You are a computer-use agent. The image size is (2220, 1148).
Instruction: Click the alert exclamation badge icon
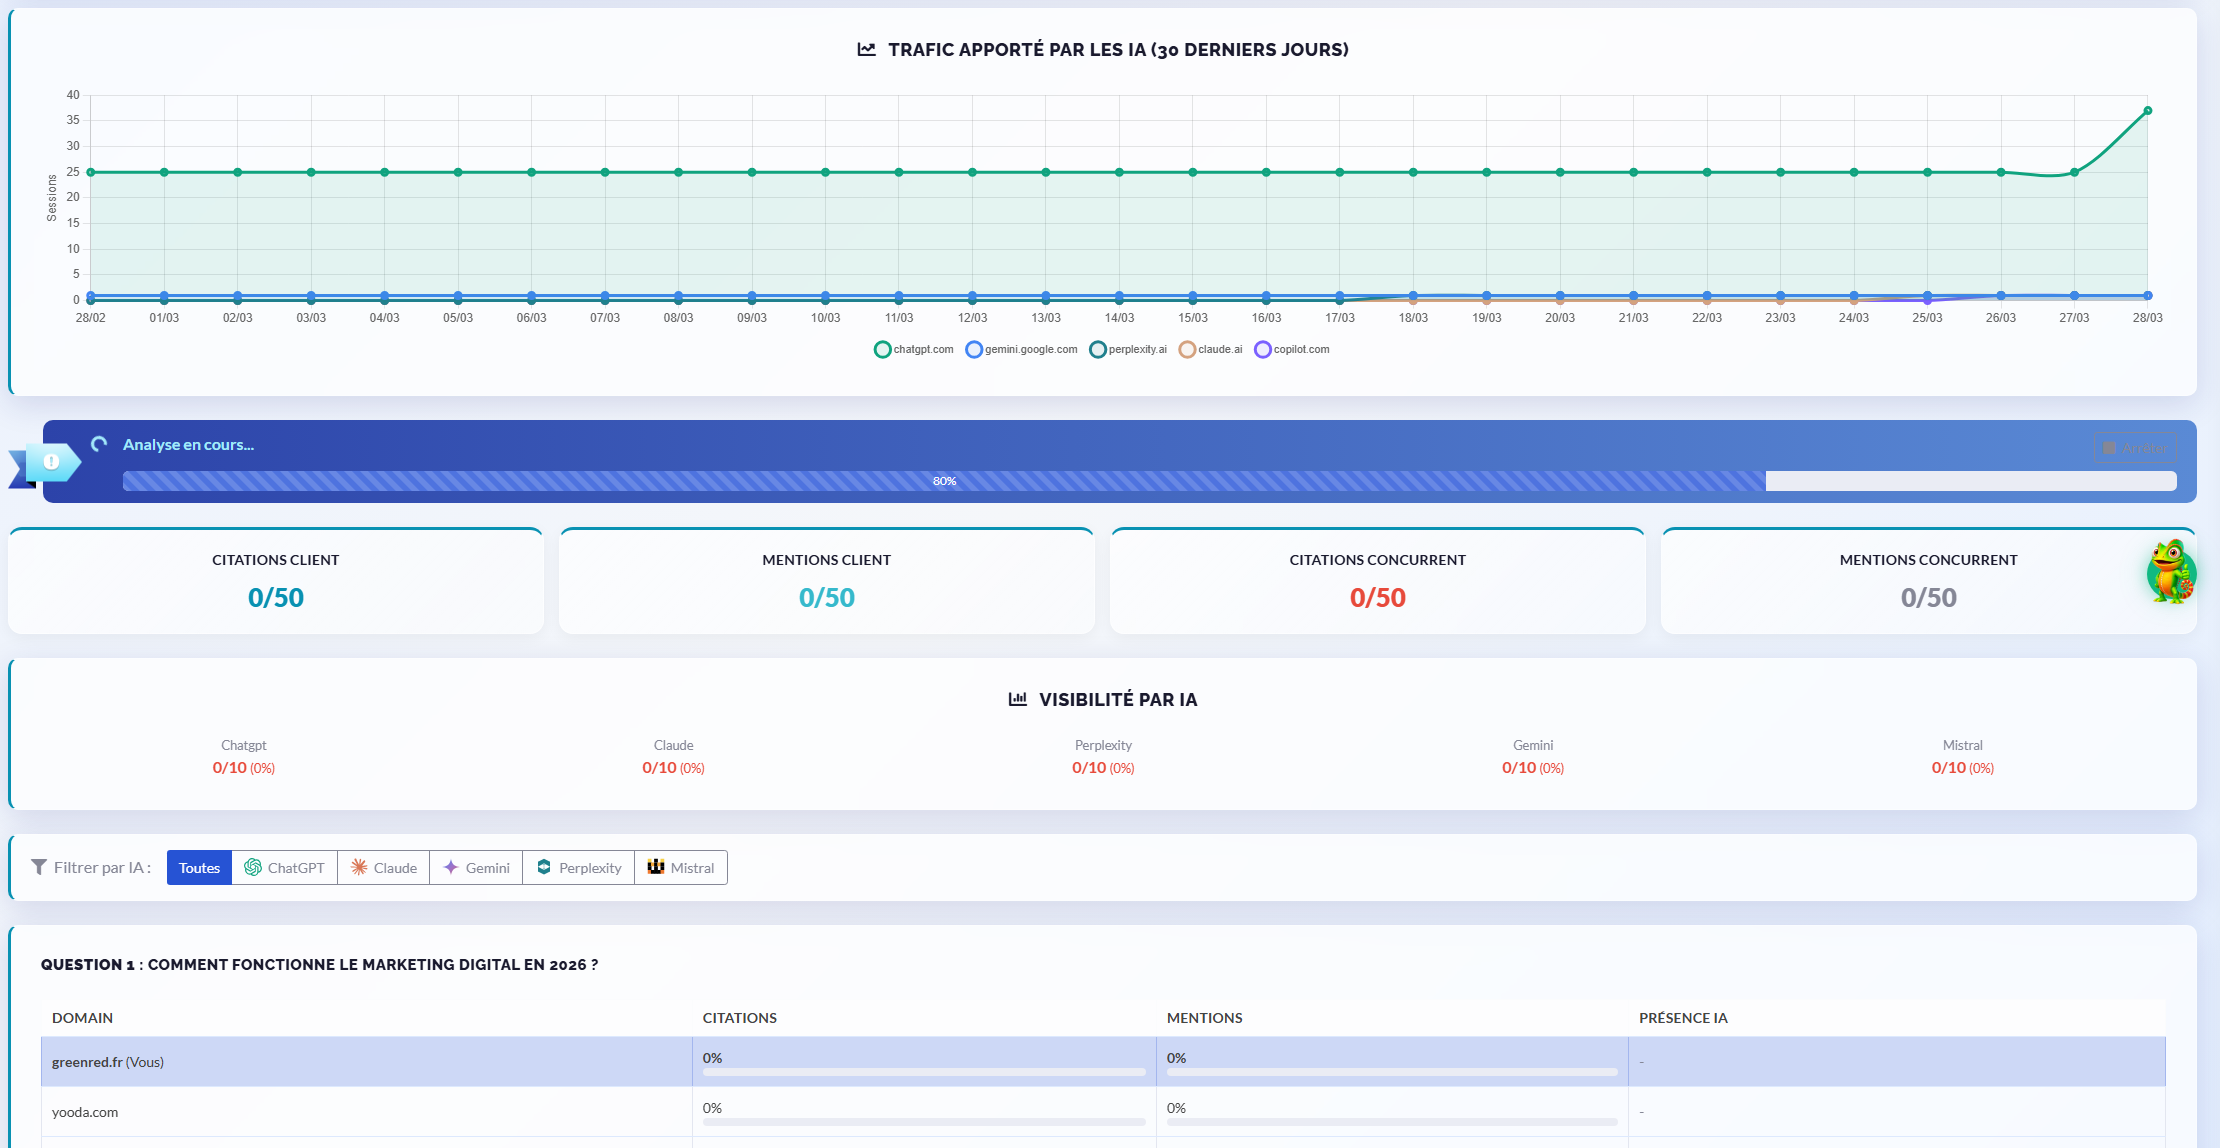click(51, 461)
